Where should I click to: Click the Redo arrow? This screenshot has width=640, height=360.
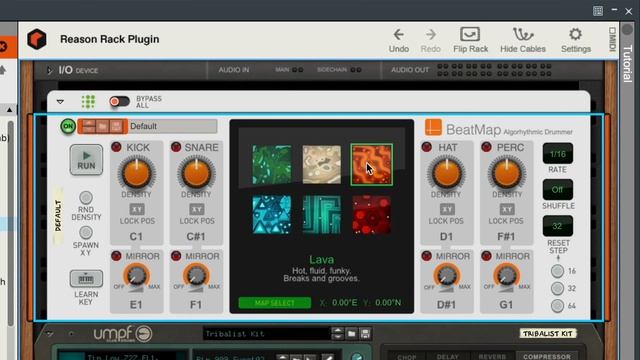[x=430, y=40]
